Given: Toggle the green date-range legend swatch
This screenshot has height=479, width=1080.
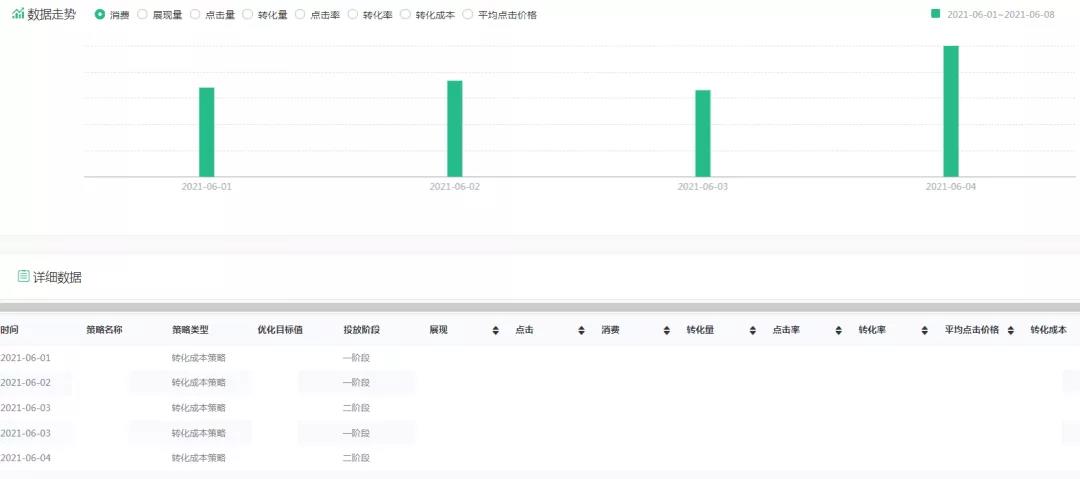Looking at the screenshot, I should pos(935,14).
